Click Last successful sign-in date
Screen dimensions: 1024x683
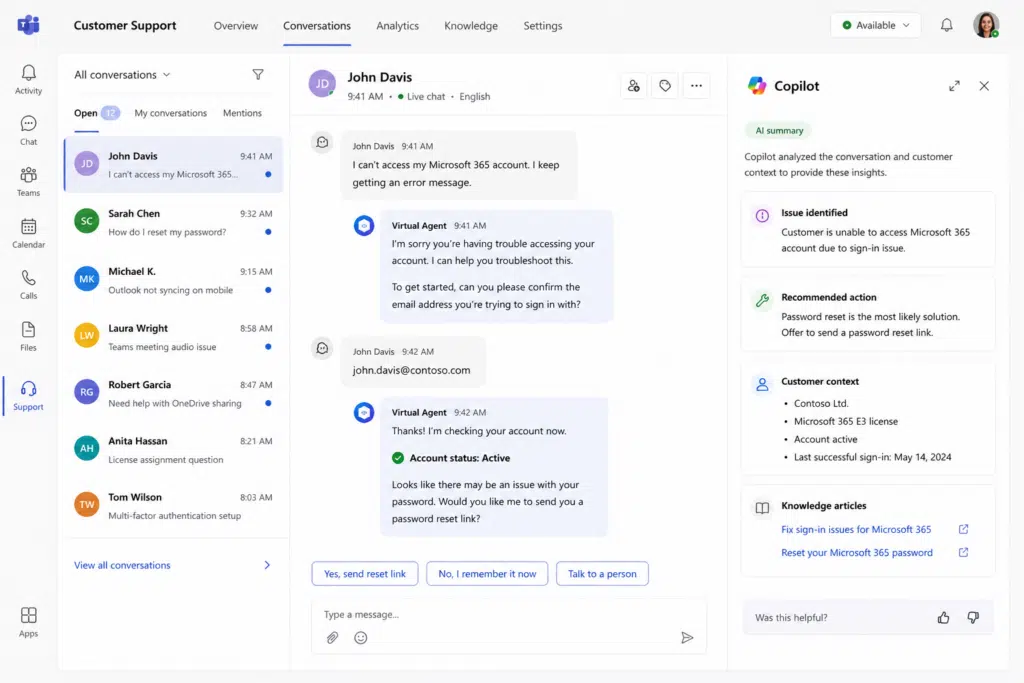[x=872, y=457]
